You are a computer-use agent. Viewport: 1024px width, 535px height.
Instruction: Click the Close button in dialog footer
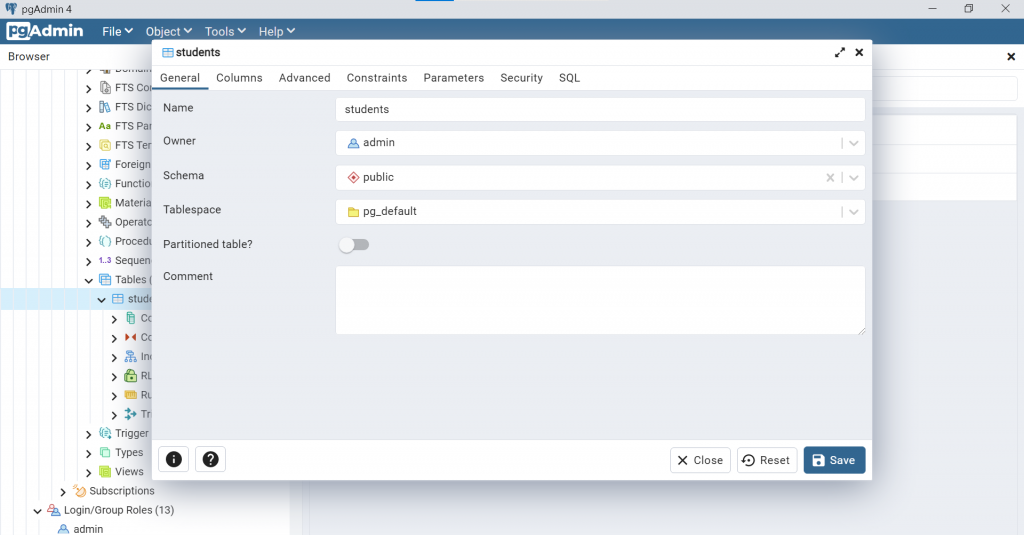700,460
